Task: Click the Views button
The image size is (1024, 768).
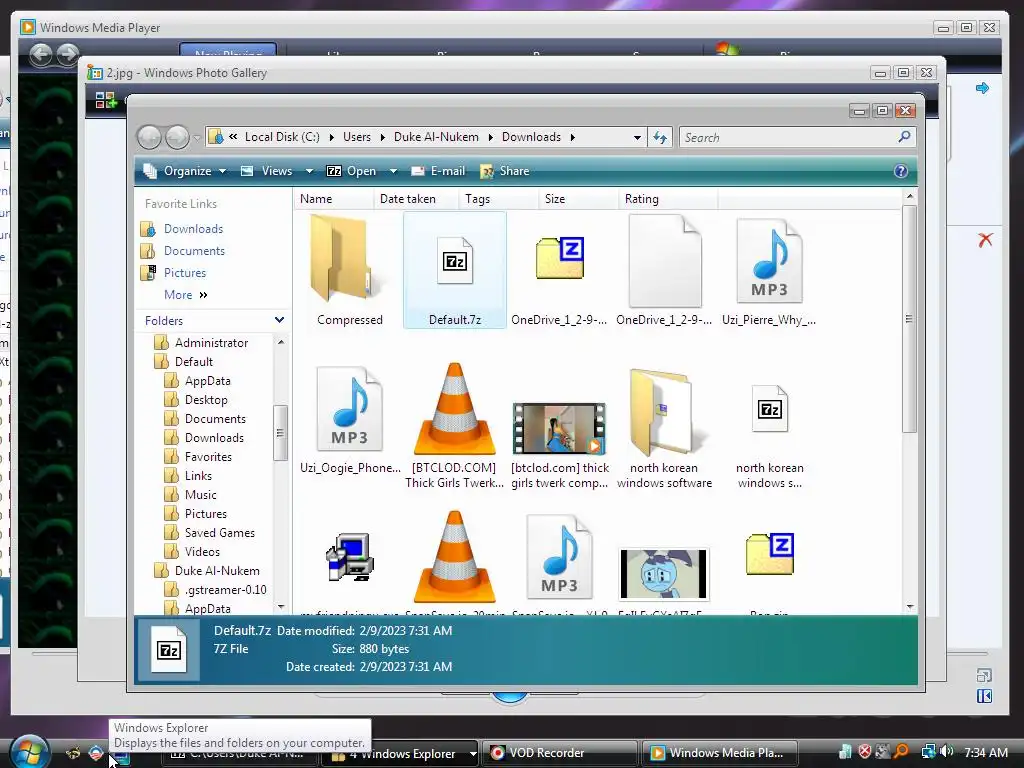Action: point(266,171)
